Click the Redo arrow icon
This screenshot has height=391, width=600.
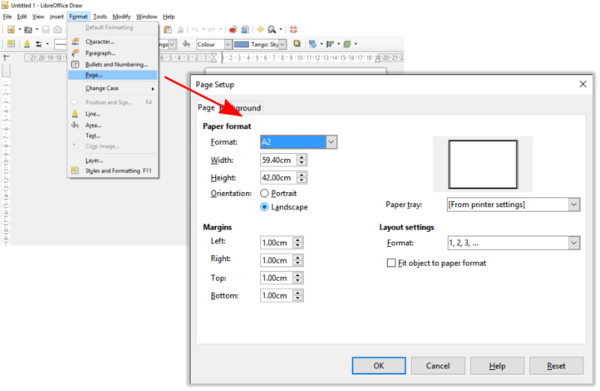tap(212, 29)
